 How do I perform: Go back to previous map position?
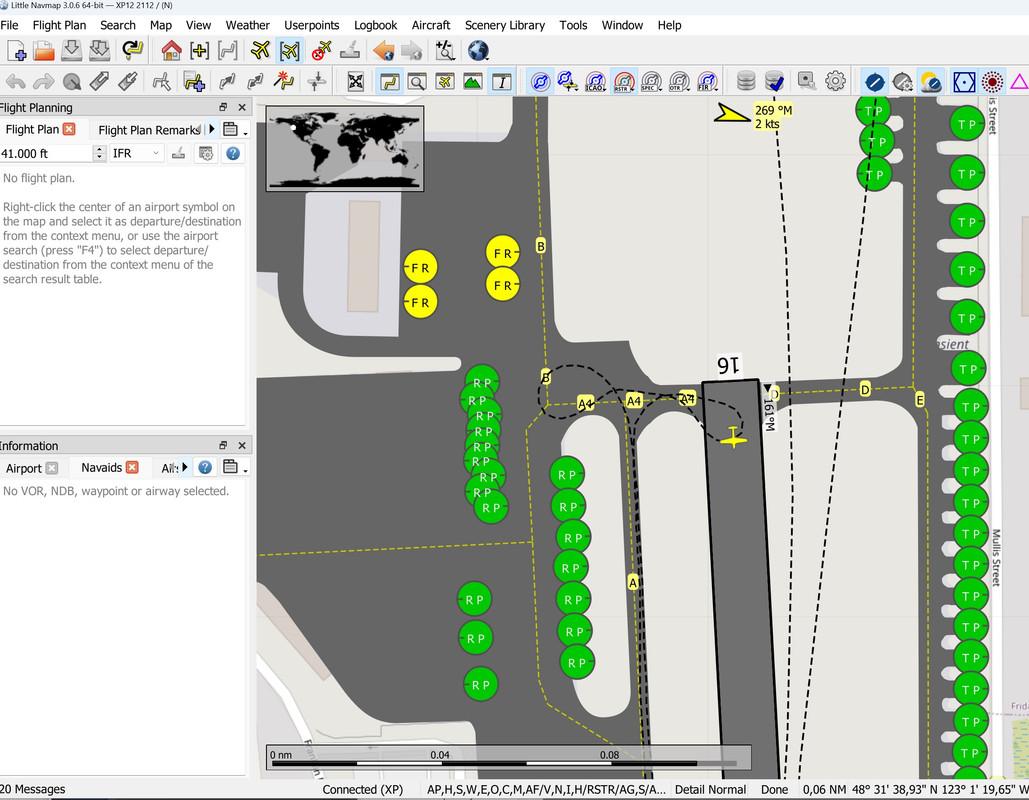383,51
